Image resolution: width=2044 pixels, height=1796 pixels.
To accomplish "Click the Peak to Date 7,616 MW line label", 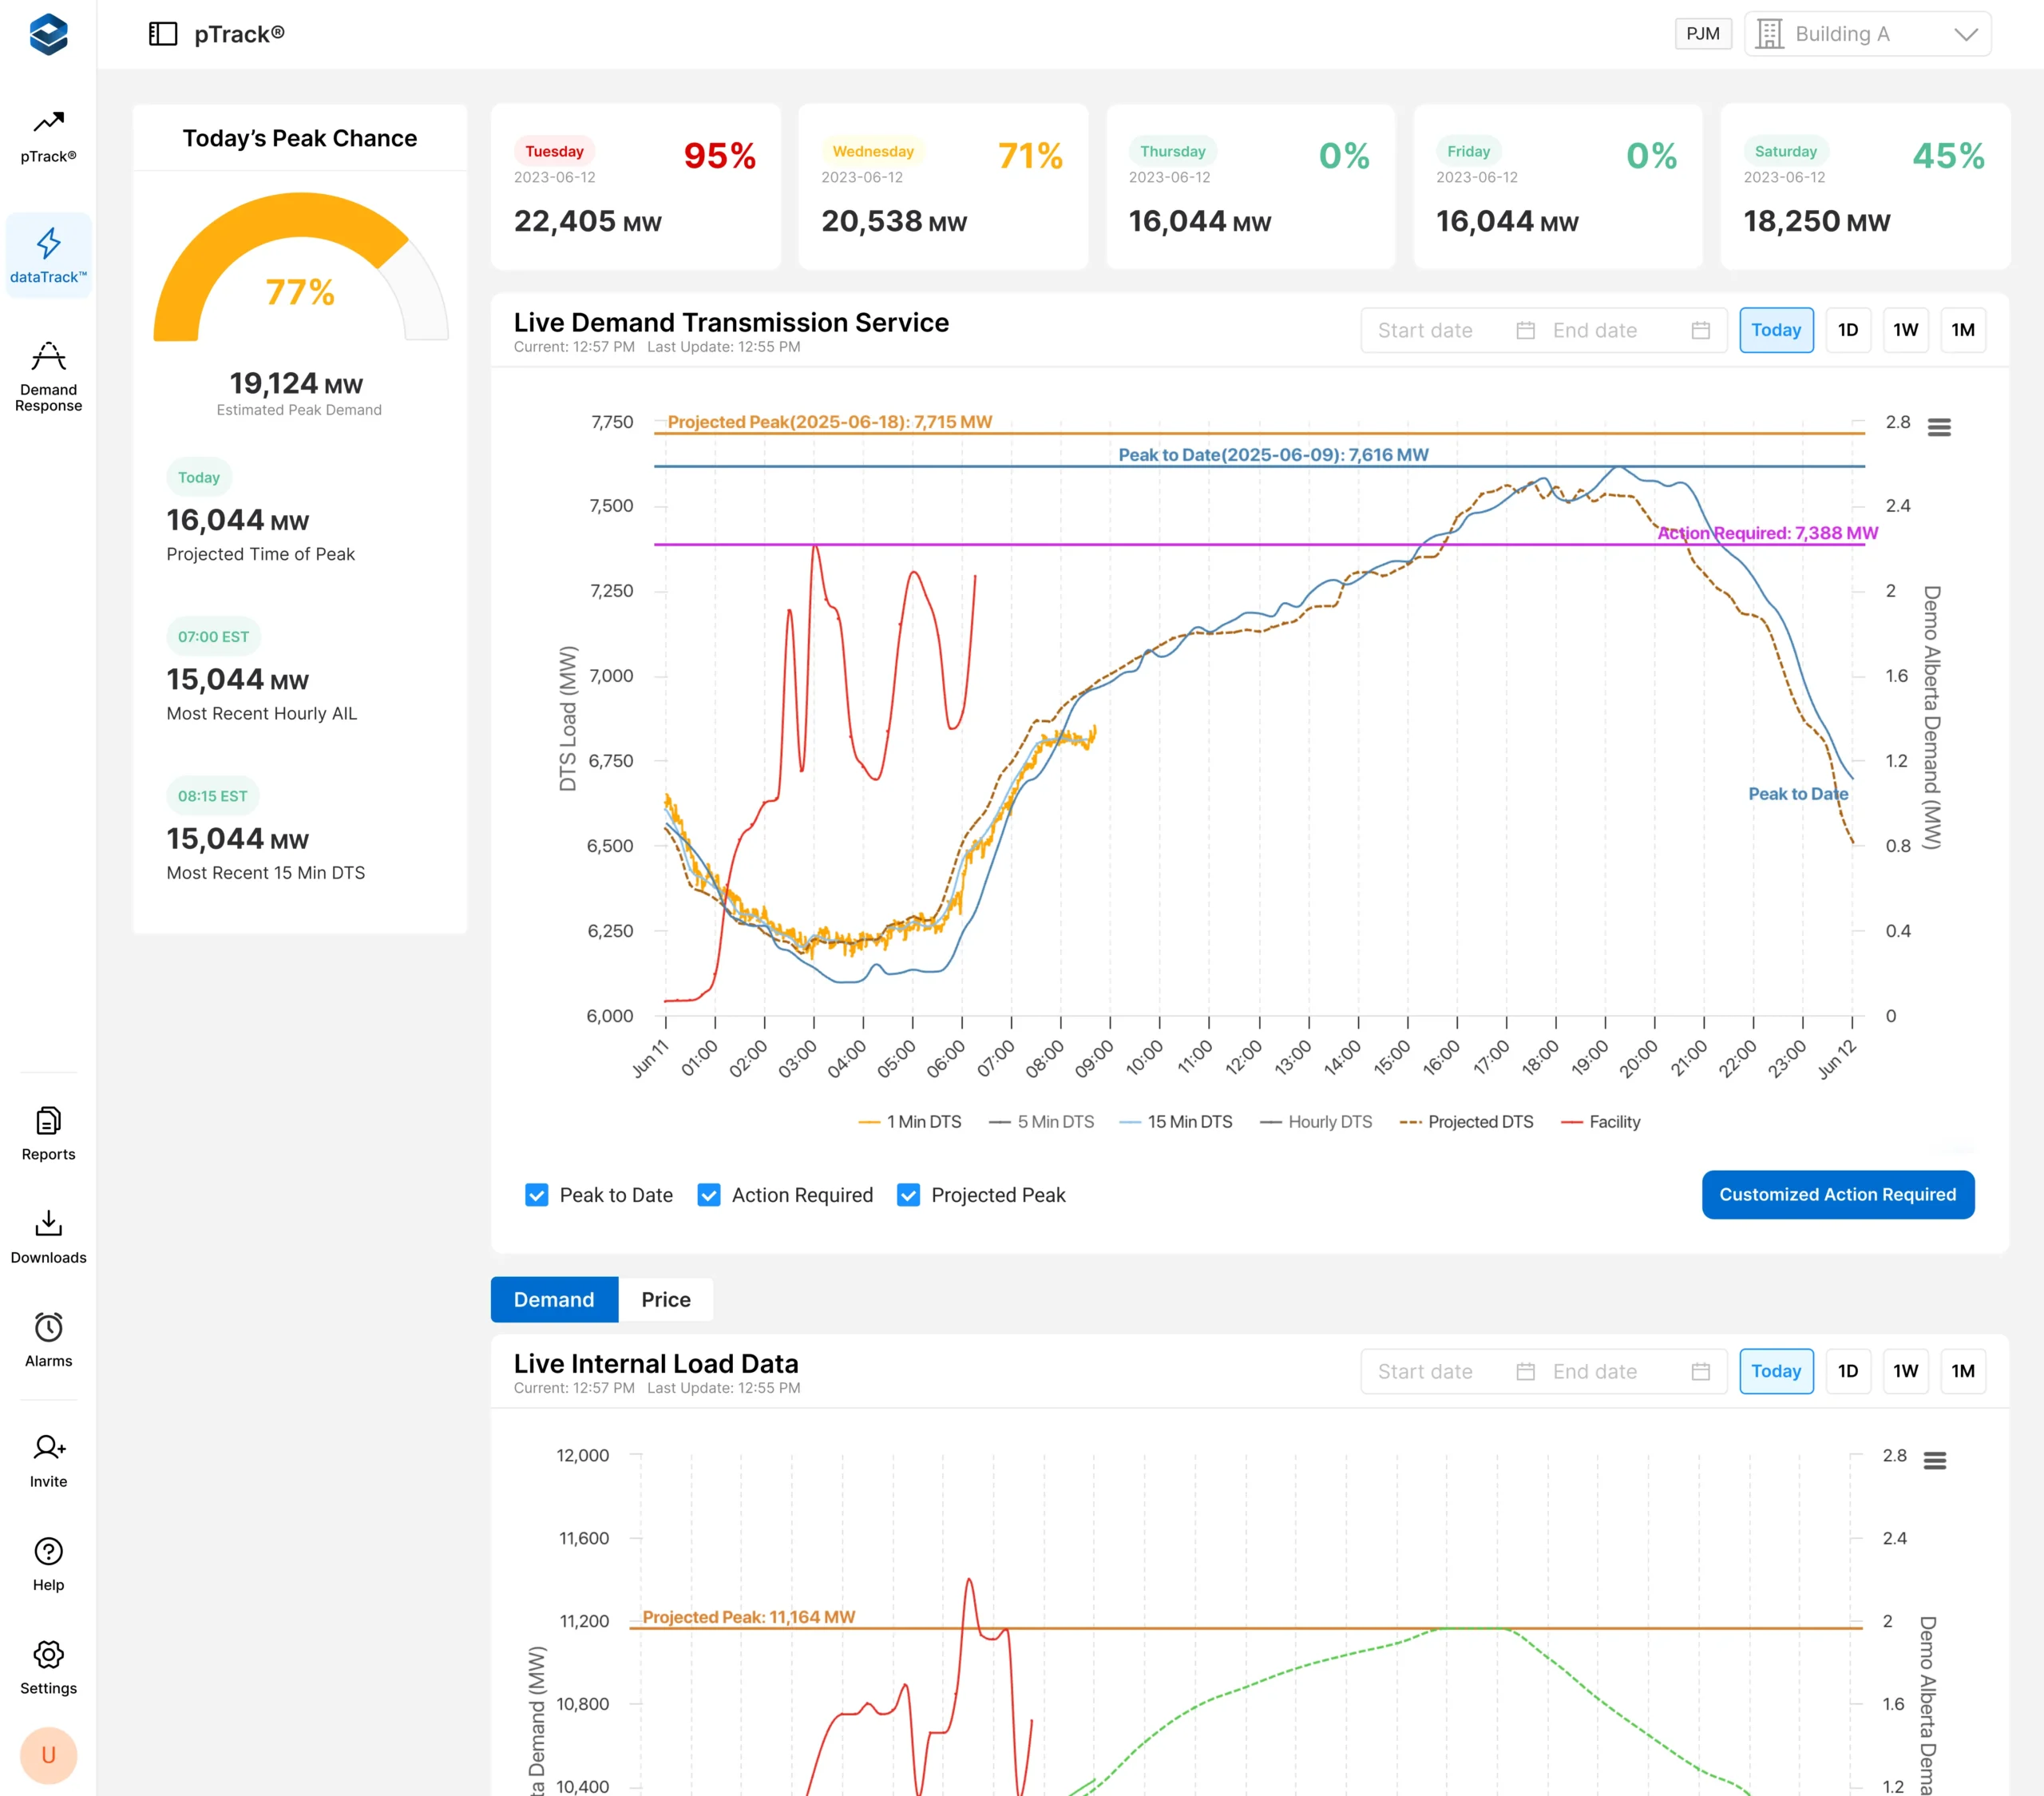I will (x=1273, y=455).
